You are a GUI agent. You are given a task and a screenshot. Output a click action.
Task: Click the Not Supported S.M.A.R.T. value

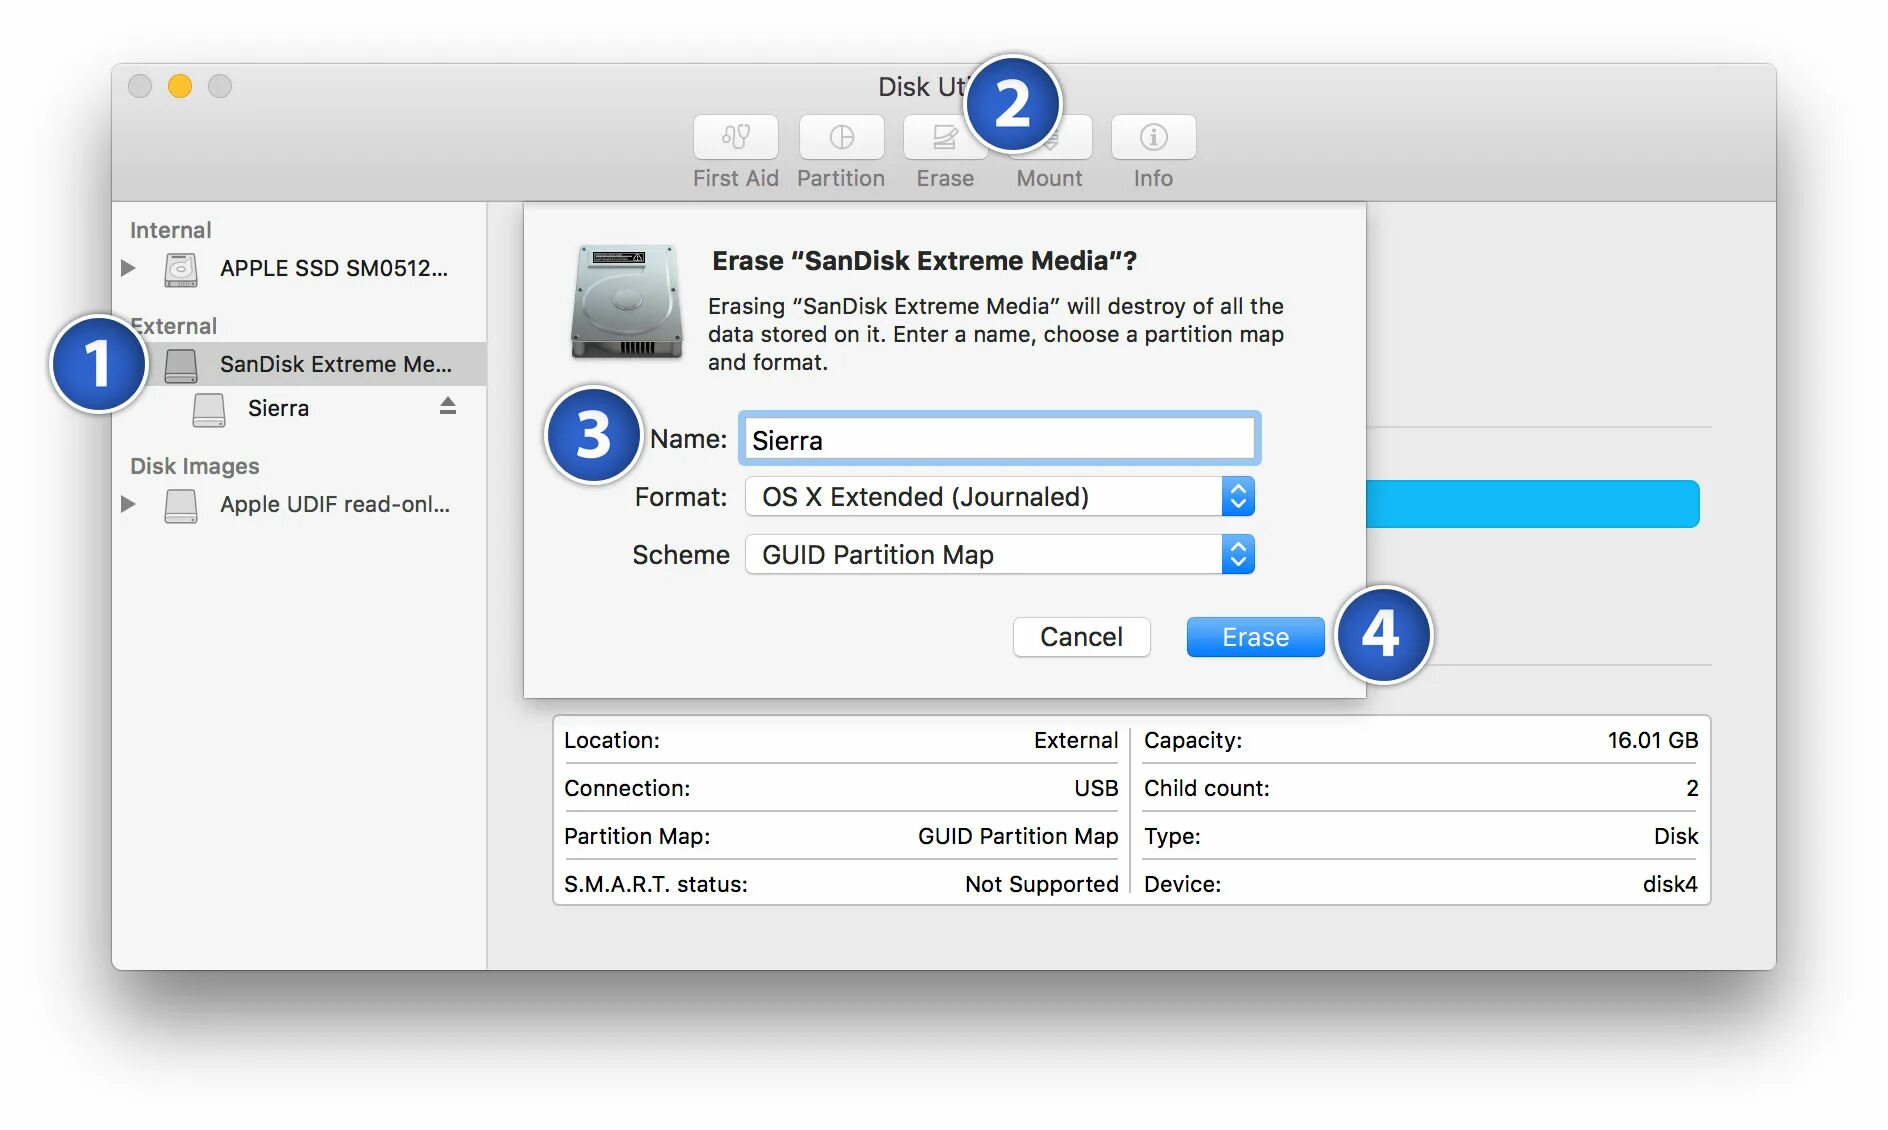click(1041, 884)
